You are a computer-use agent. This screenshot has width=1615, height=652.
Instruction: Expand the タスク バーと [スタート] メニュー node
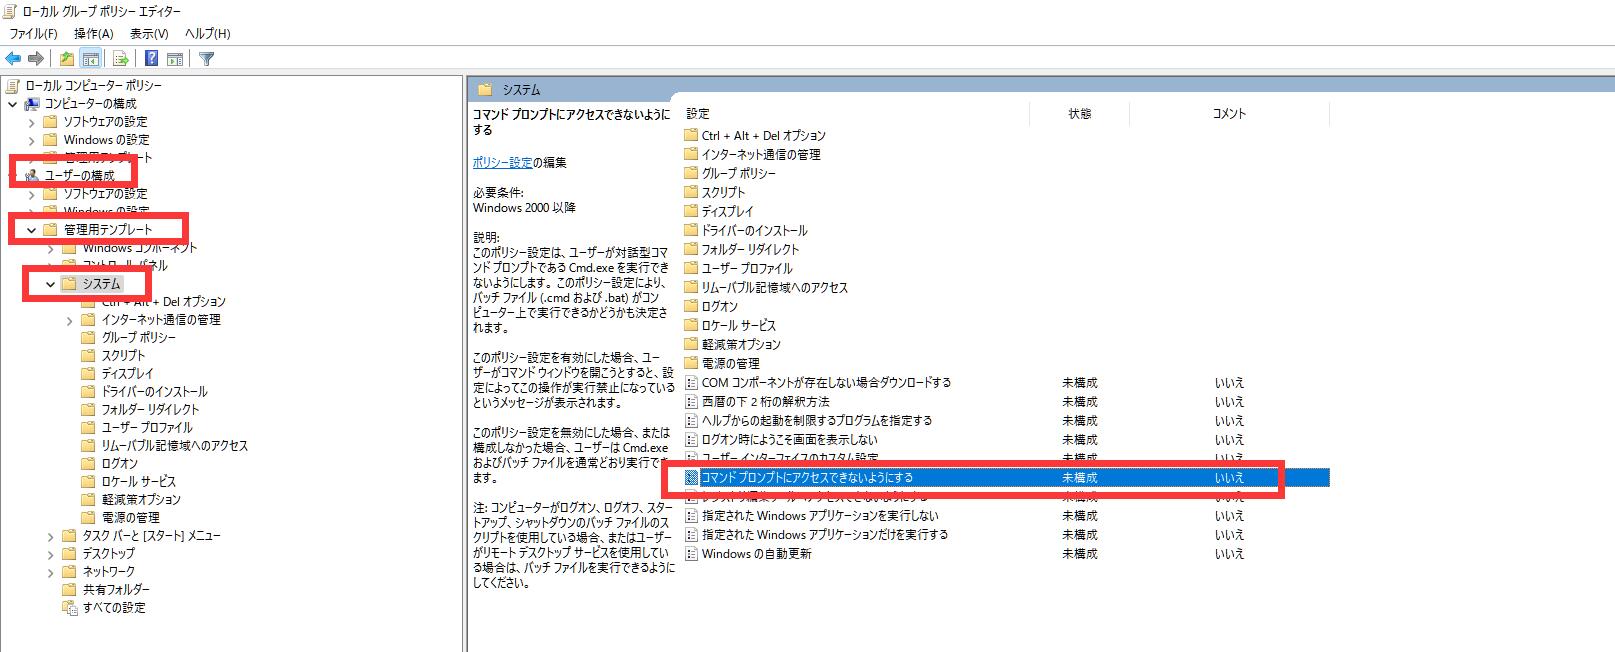click(51, 536)
